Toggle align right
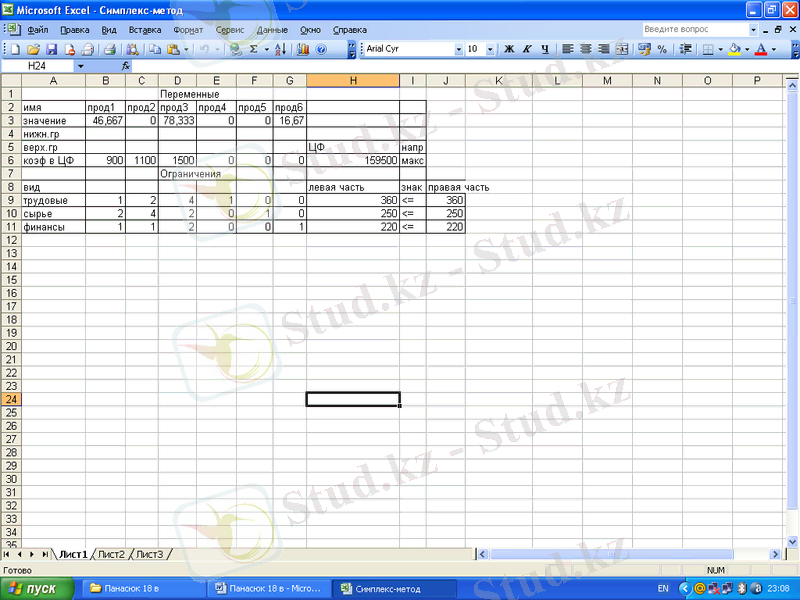Viewport: 800px width, 600px height. pyautogui.click(x=604, y=49)
